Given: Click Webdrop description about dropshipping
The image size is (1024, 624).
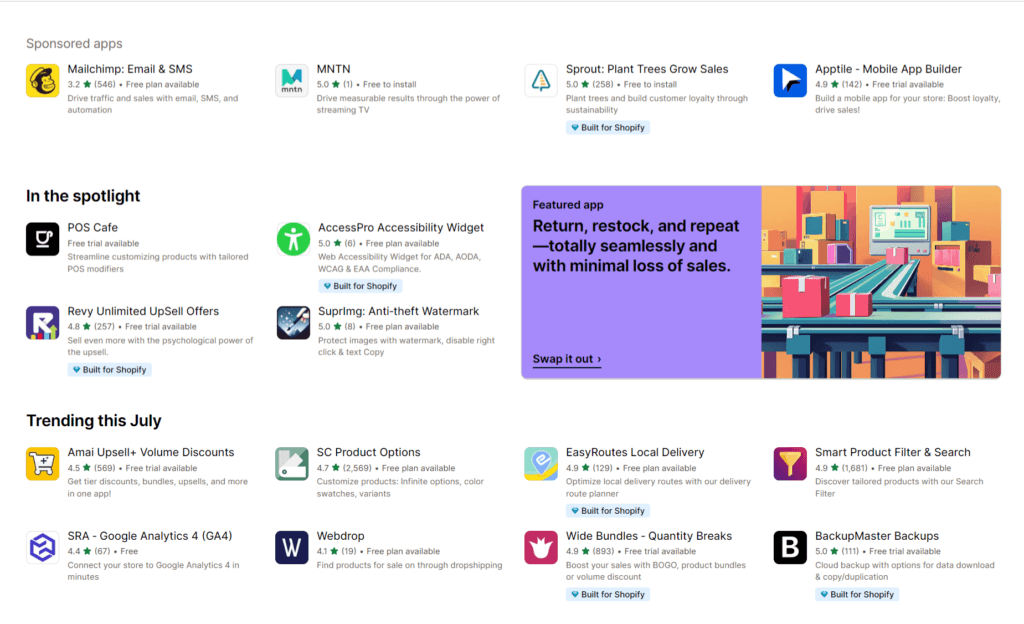Looking at the screenshot, I should tap(409, 565).
